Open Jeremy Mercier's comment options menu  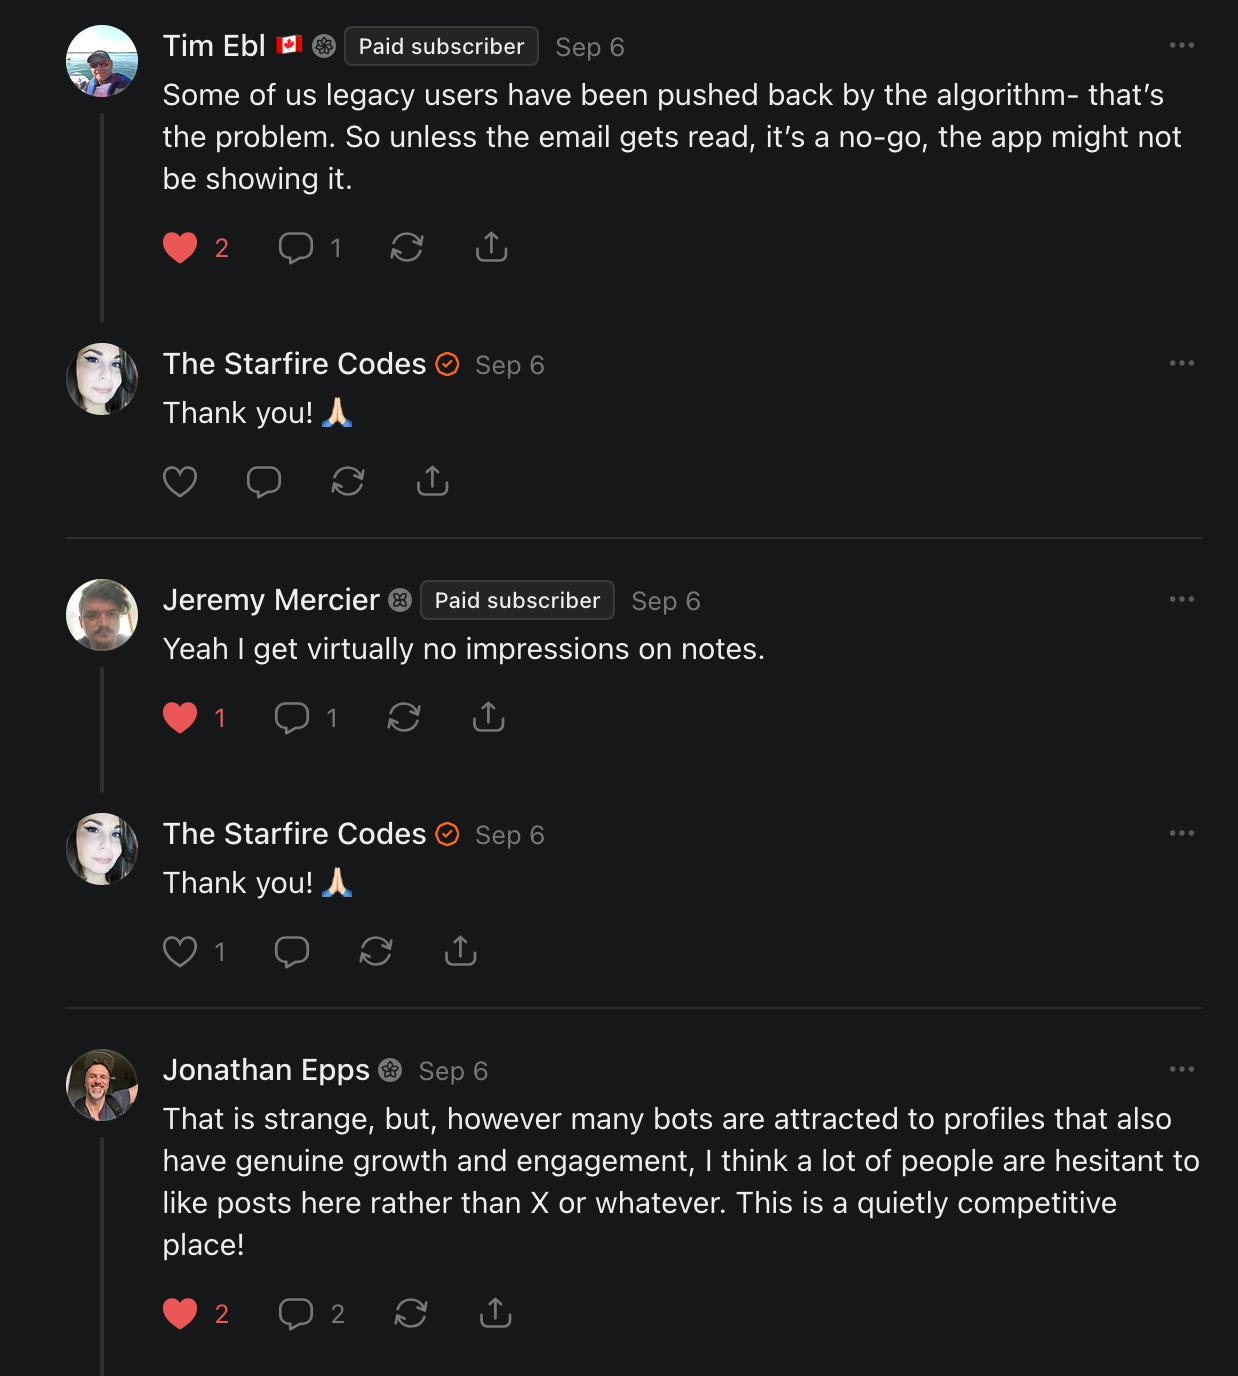[x=1181, y=599]
